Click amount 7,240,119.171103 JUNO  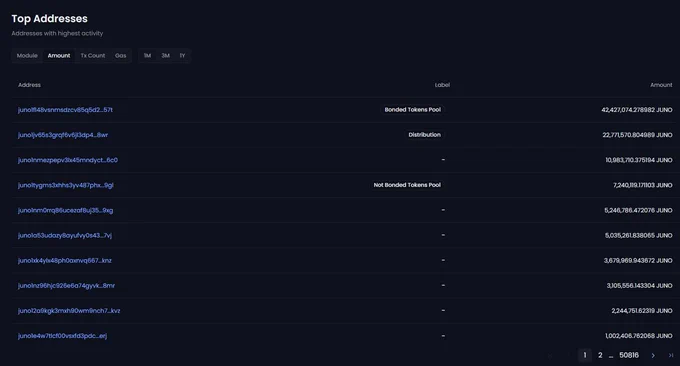point(643,185)
